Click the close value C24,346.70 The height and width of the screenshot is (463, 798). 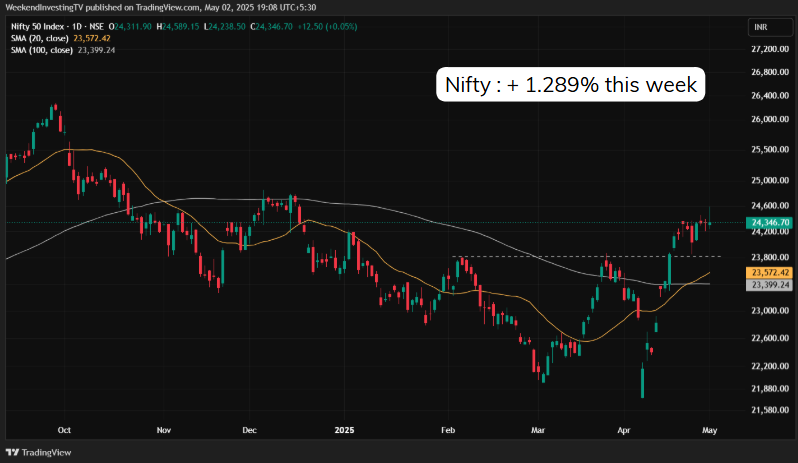click(x=271, y=26)
